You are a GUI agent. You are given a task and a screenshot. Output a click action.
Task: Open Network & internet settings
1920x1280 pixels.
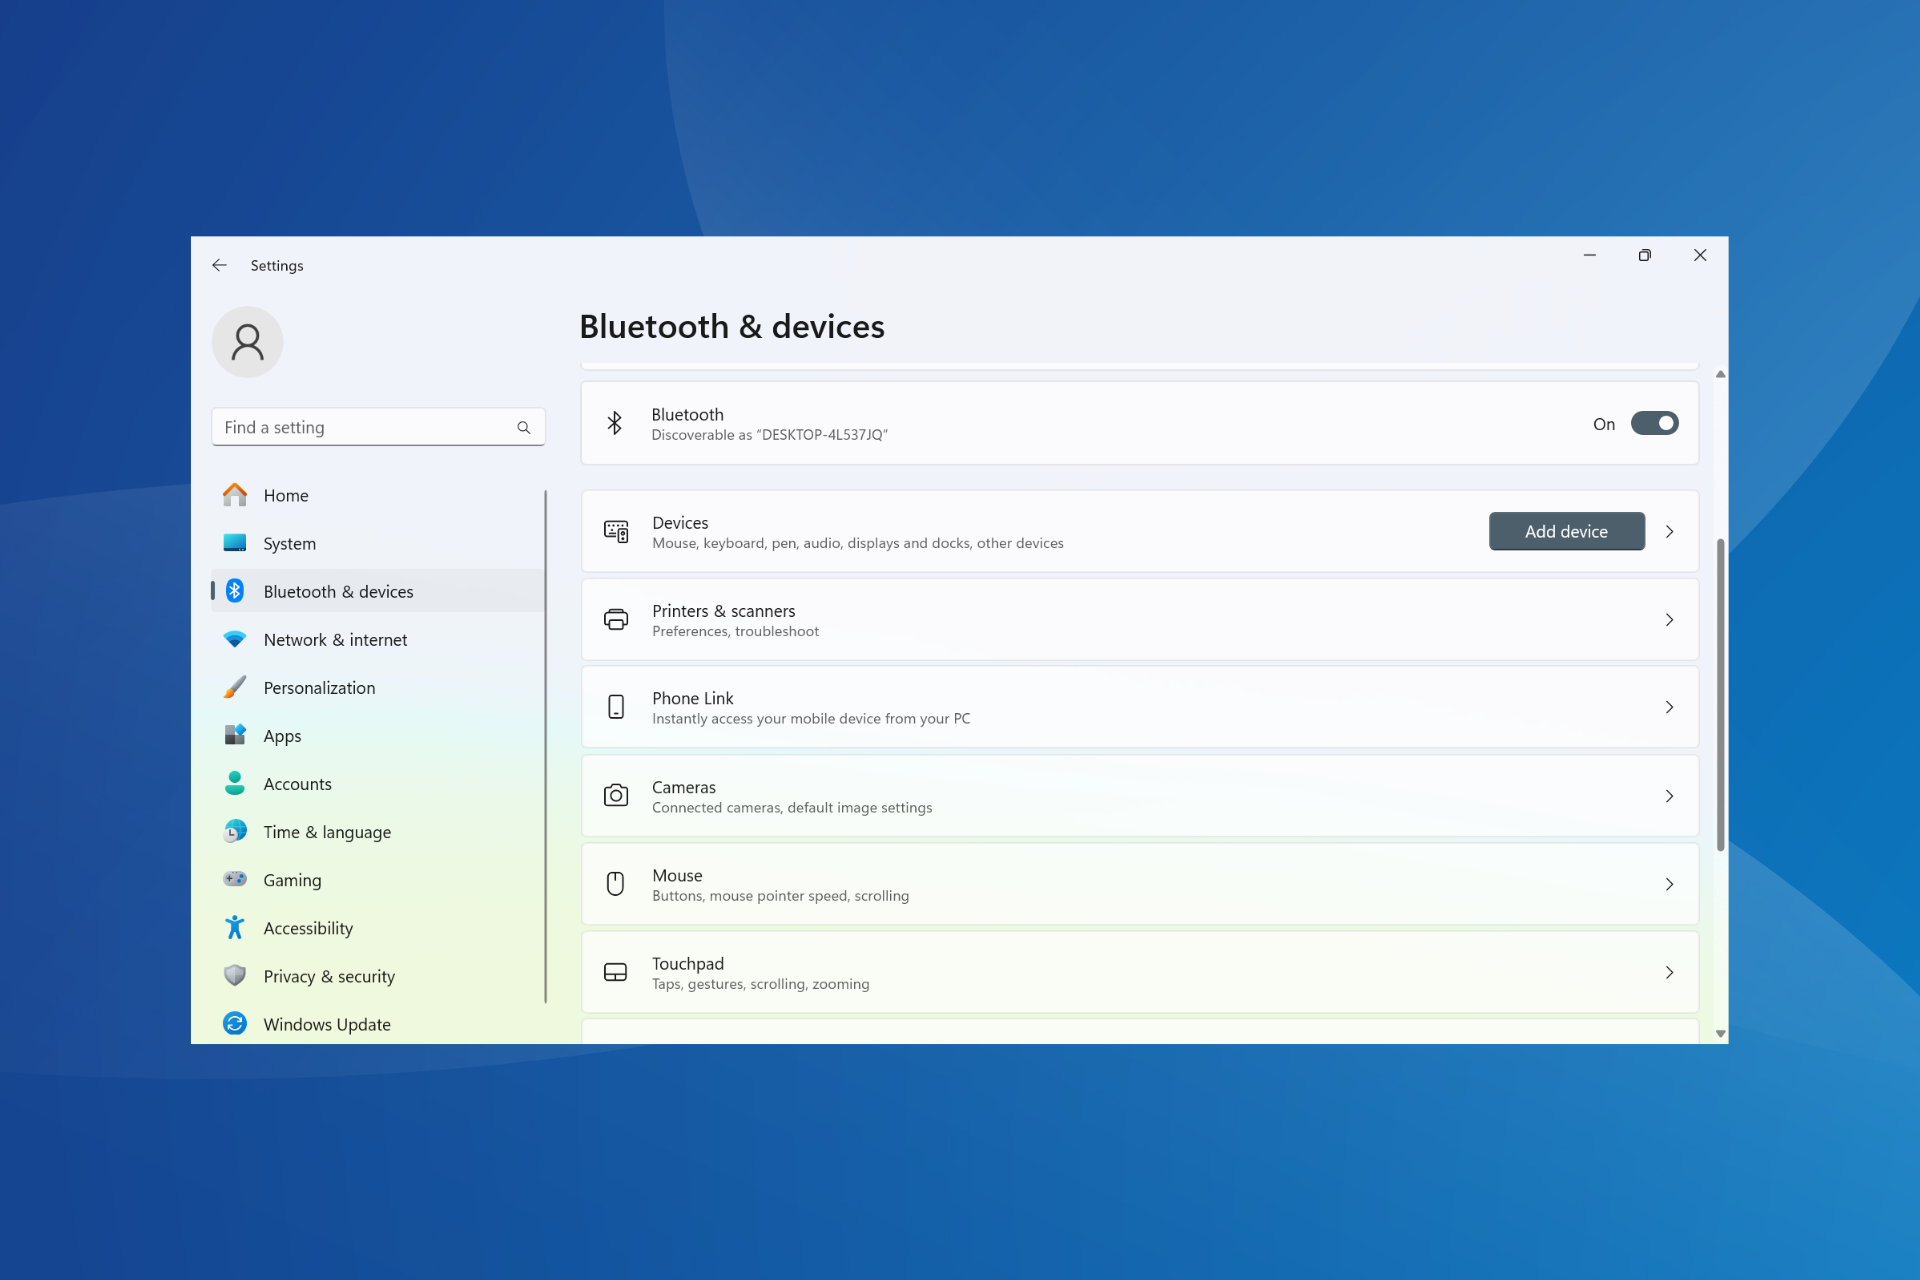(x=378, y=639)
